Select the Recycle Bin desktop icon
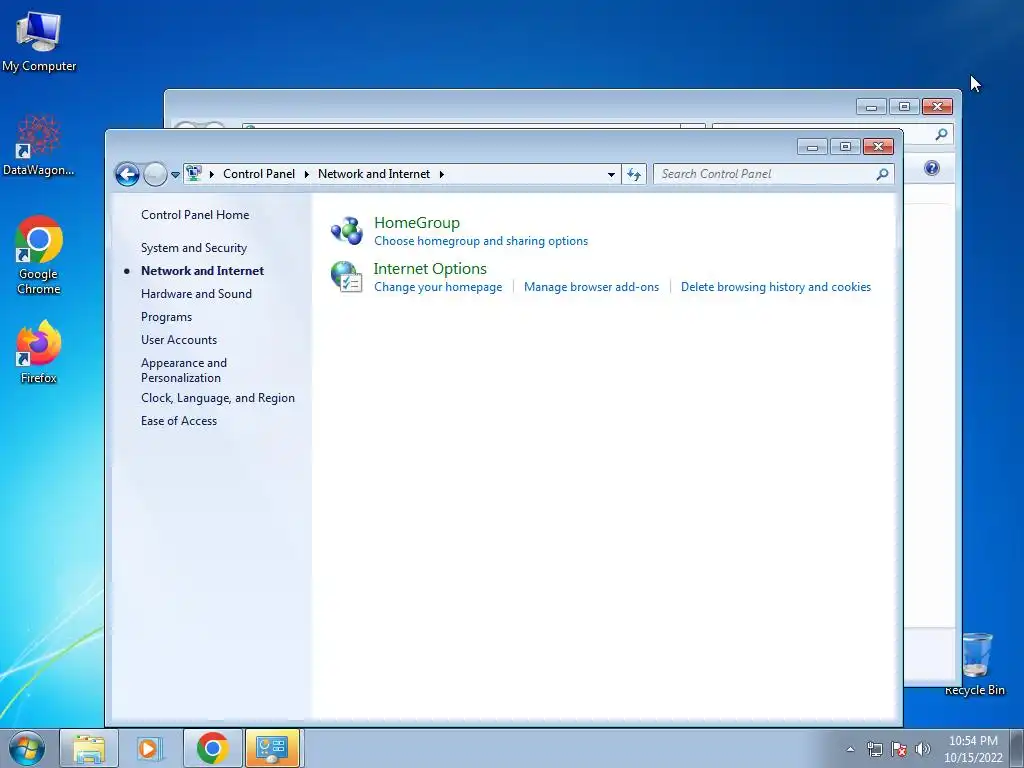 coord(976,664)
